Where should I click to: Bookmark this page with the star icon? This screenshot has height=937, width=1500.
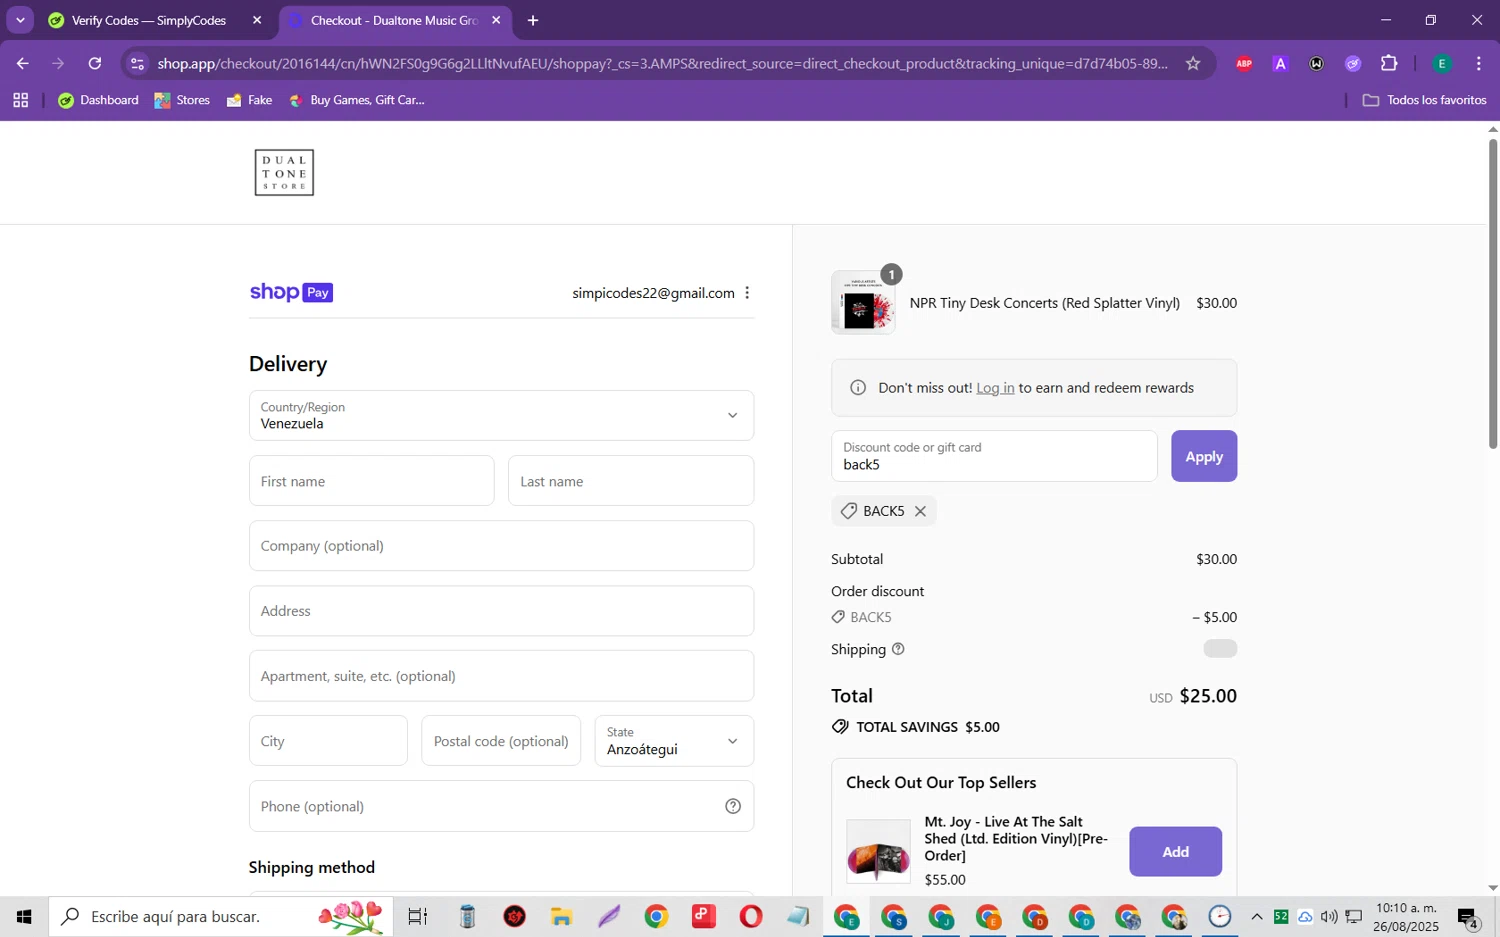1192,63
